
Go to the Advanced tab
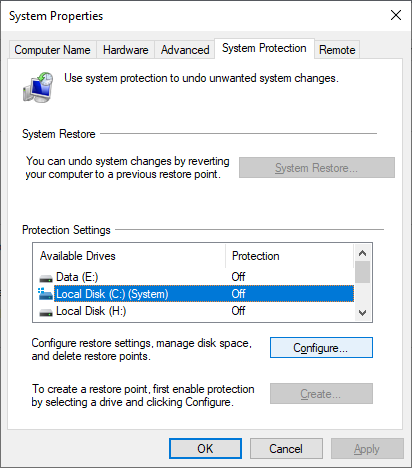[x=185, y=50]
